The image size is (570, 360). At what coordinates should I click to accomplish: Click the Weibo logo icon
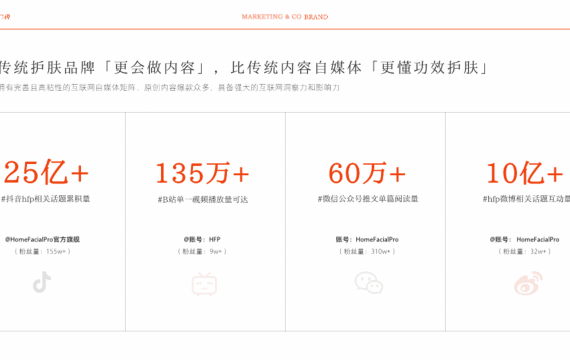(x=528, y=283)
